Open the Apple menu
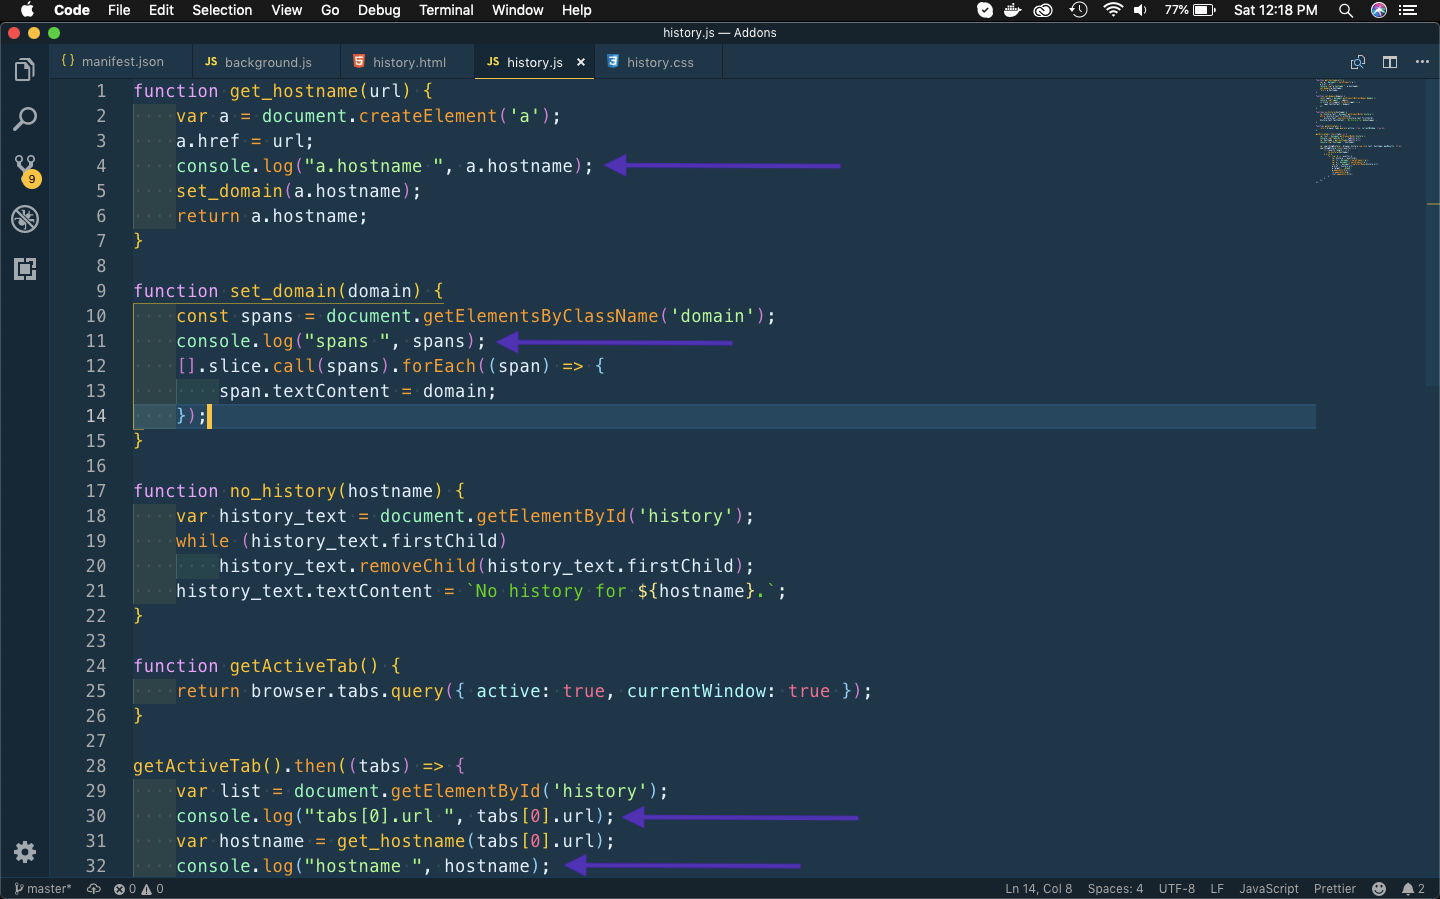The image size is (1440, 899). pyautogui.click(x=27, y=10)
